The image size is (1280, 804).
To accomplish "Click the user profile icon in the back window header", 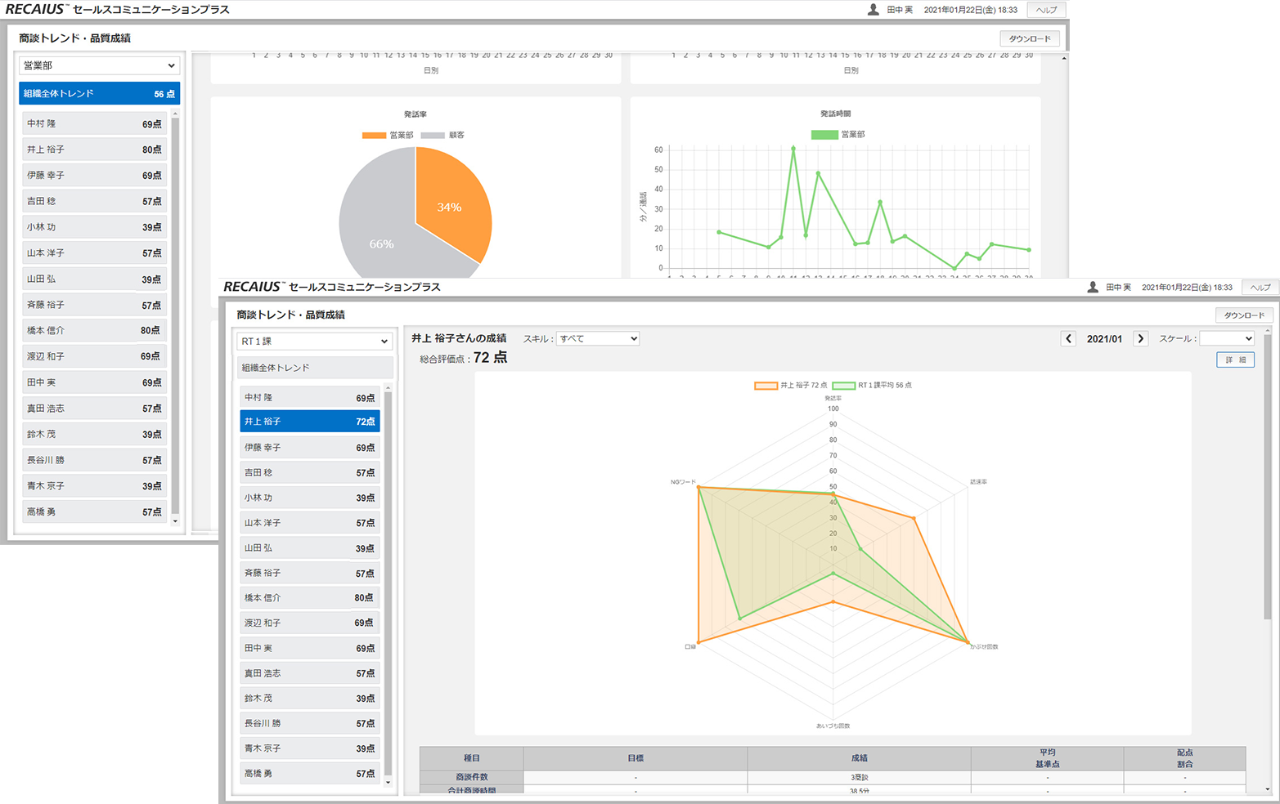I will pos(874,9).
